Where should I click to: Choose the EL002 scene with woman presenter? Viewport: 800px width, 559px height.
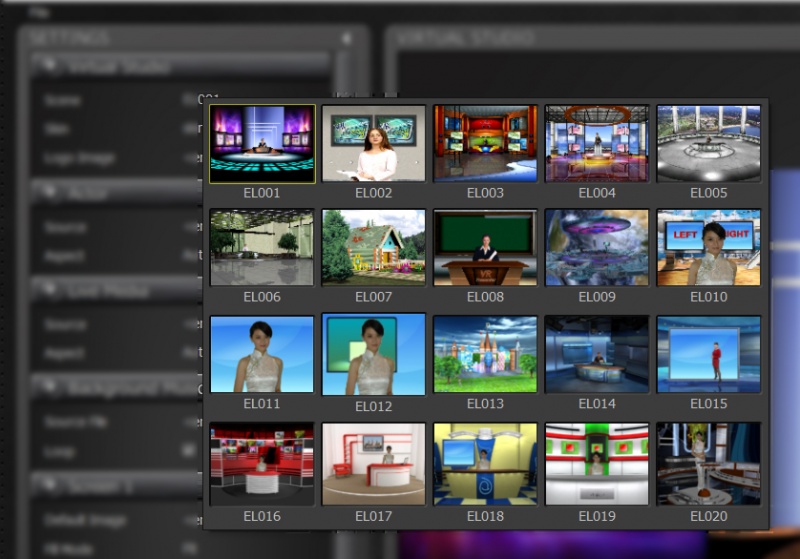click(x=373, y=143)
